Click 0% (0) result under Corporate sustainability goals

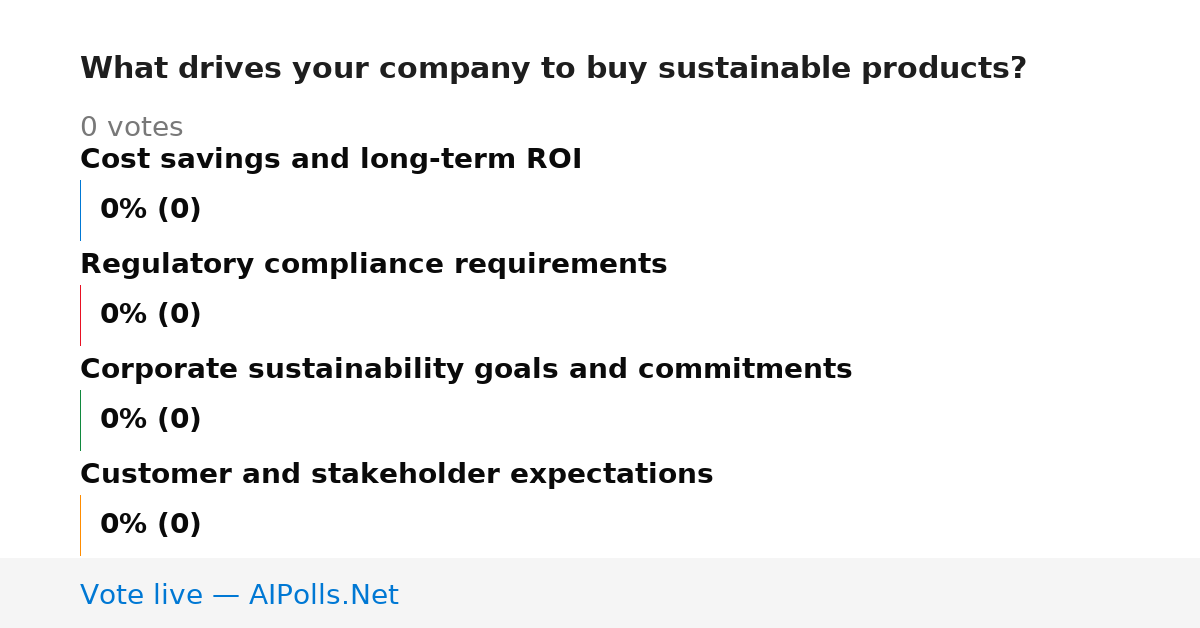pos(150,420)
